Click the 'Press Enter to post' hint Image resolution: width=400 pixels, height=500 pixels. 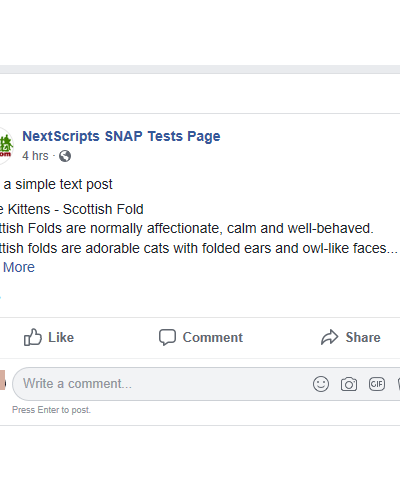tap(51, 410)
